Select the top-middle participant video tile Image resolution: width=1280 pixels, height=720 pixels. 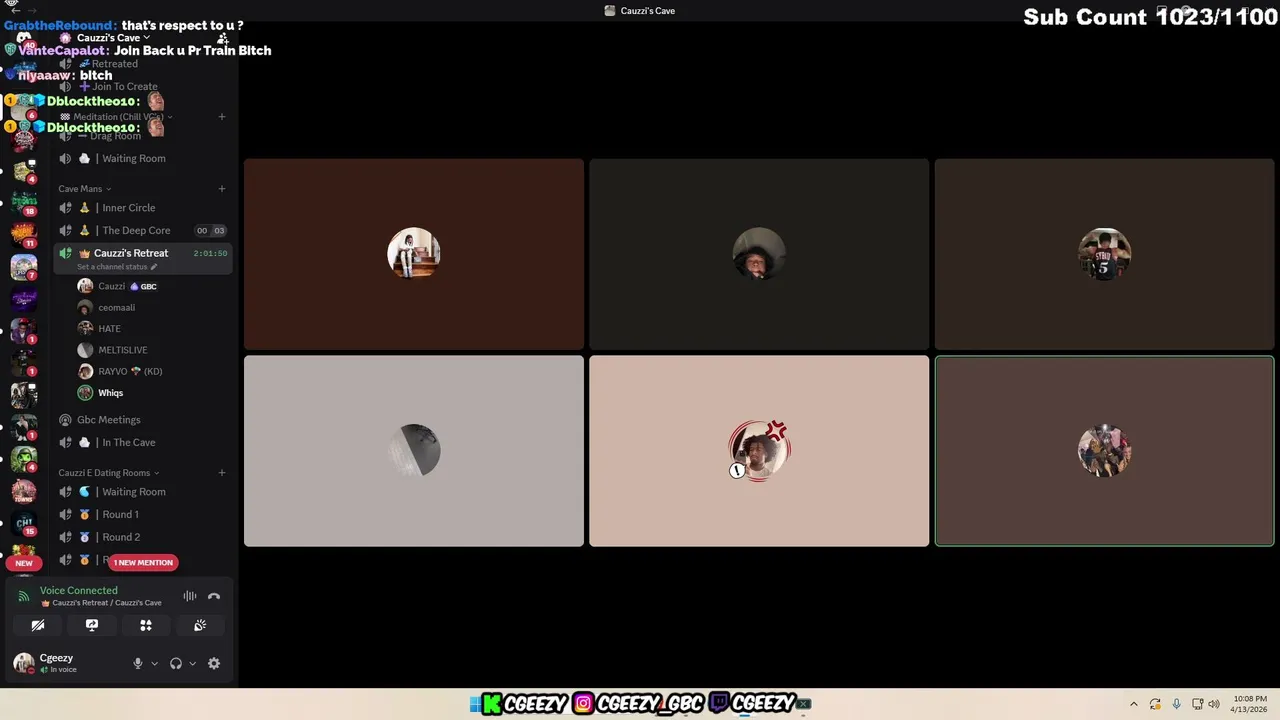pos(759,254)
